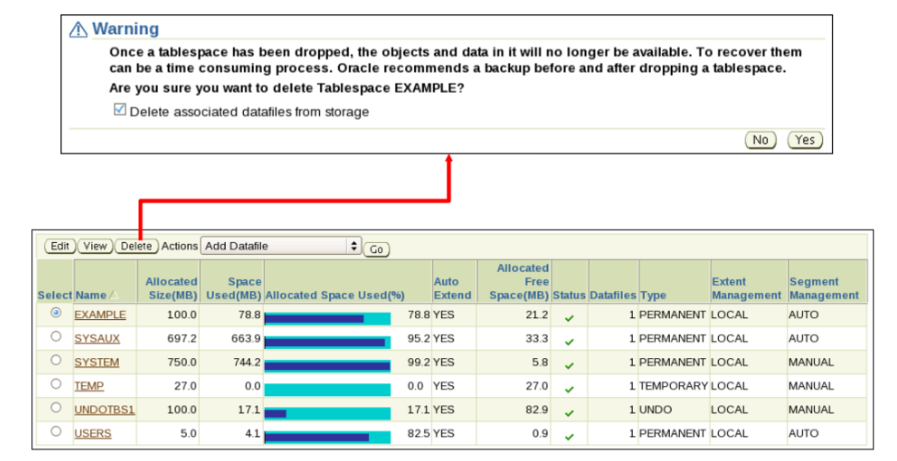Confirm deletion with the Yes button

click(x=805, y=140)
